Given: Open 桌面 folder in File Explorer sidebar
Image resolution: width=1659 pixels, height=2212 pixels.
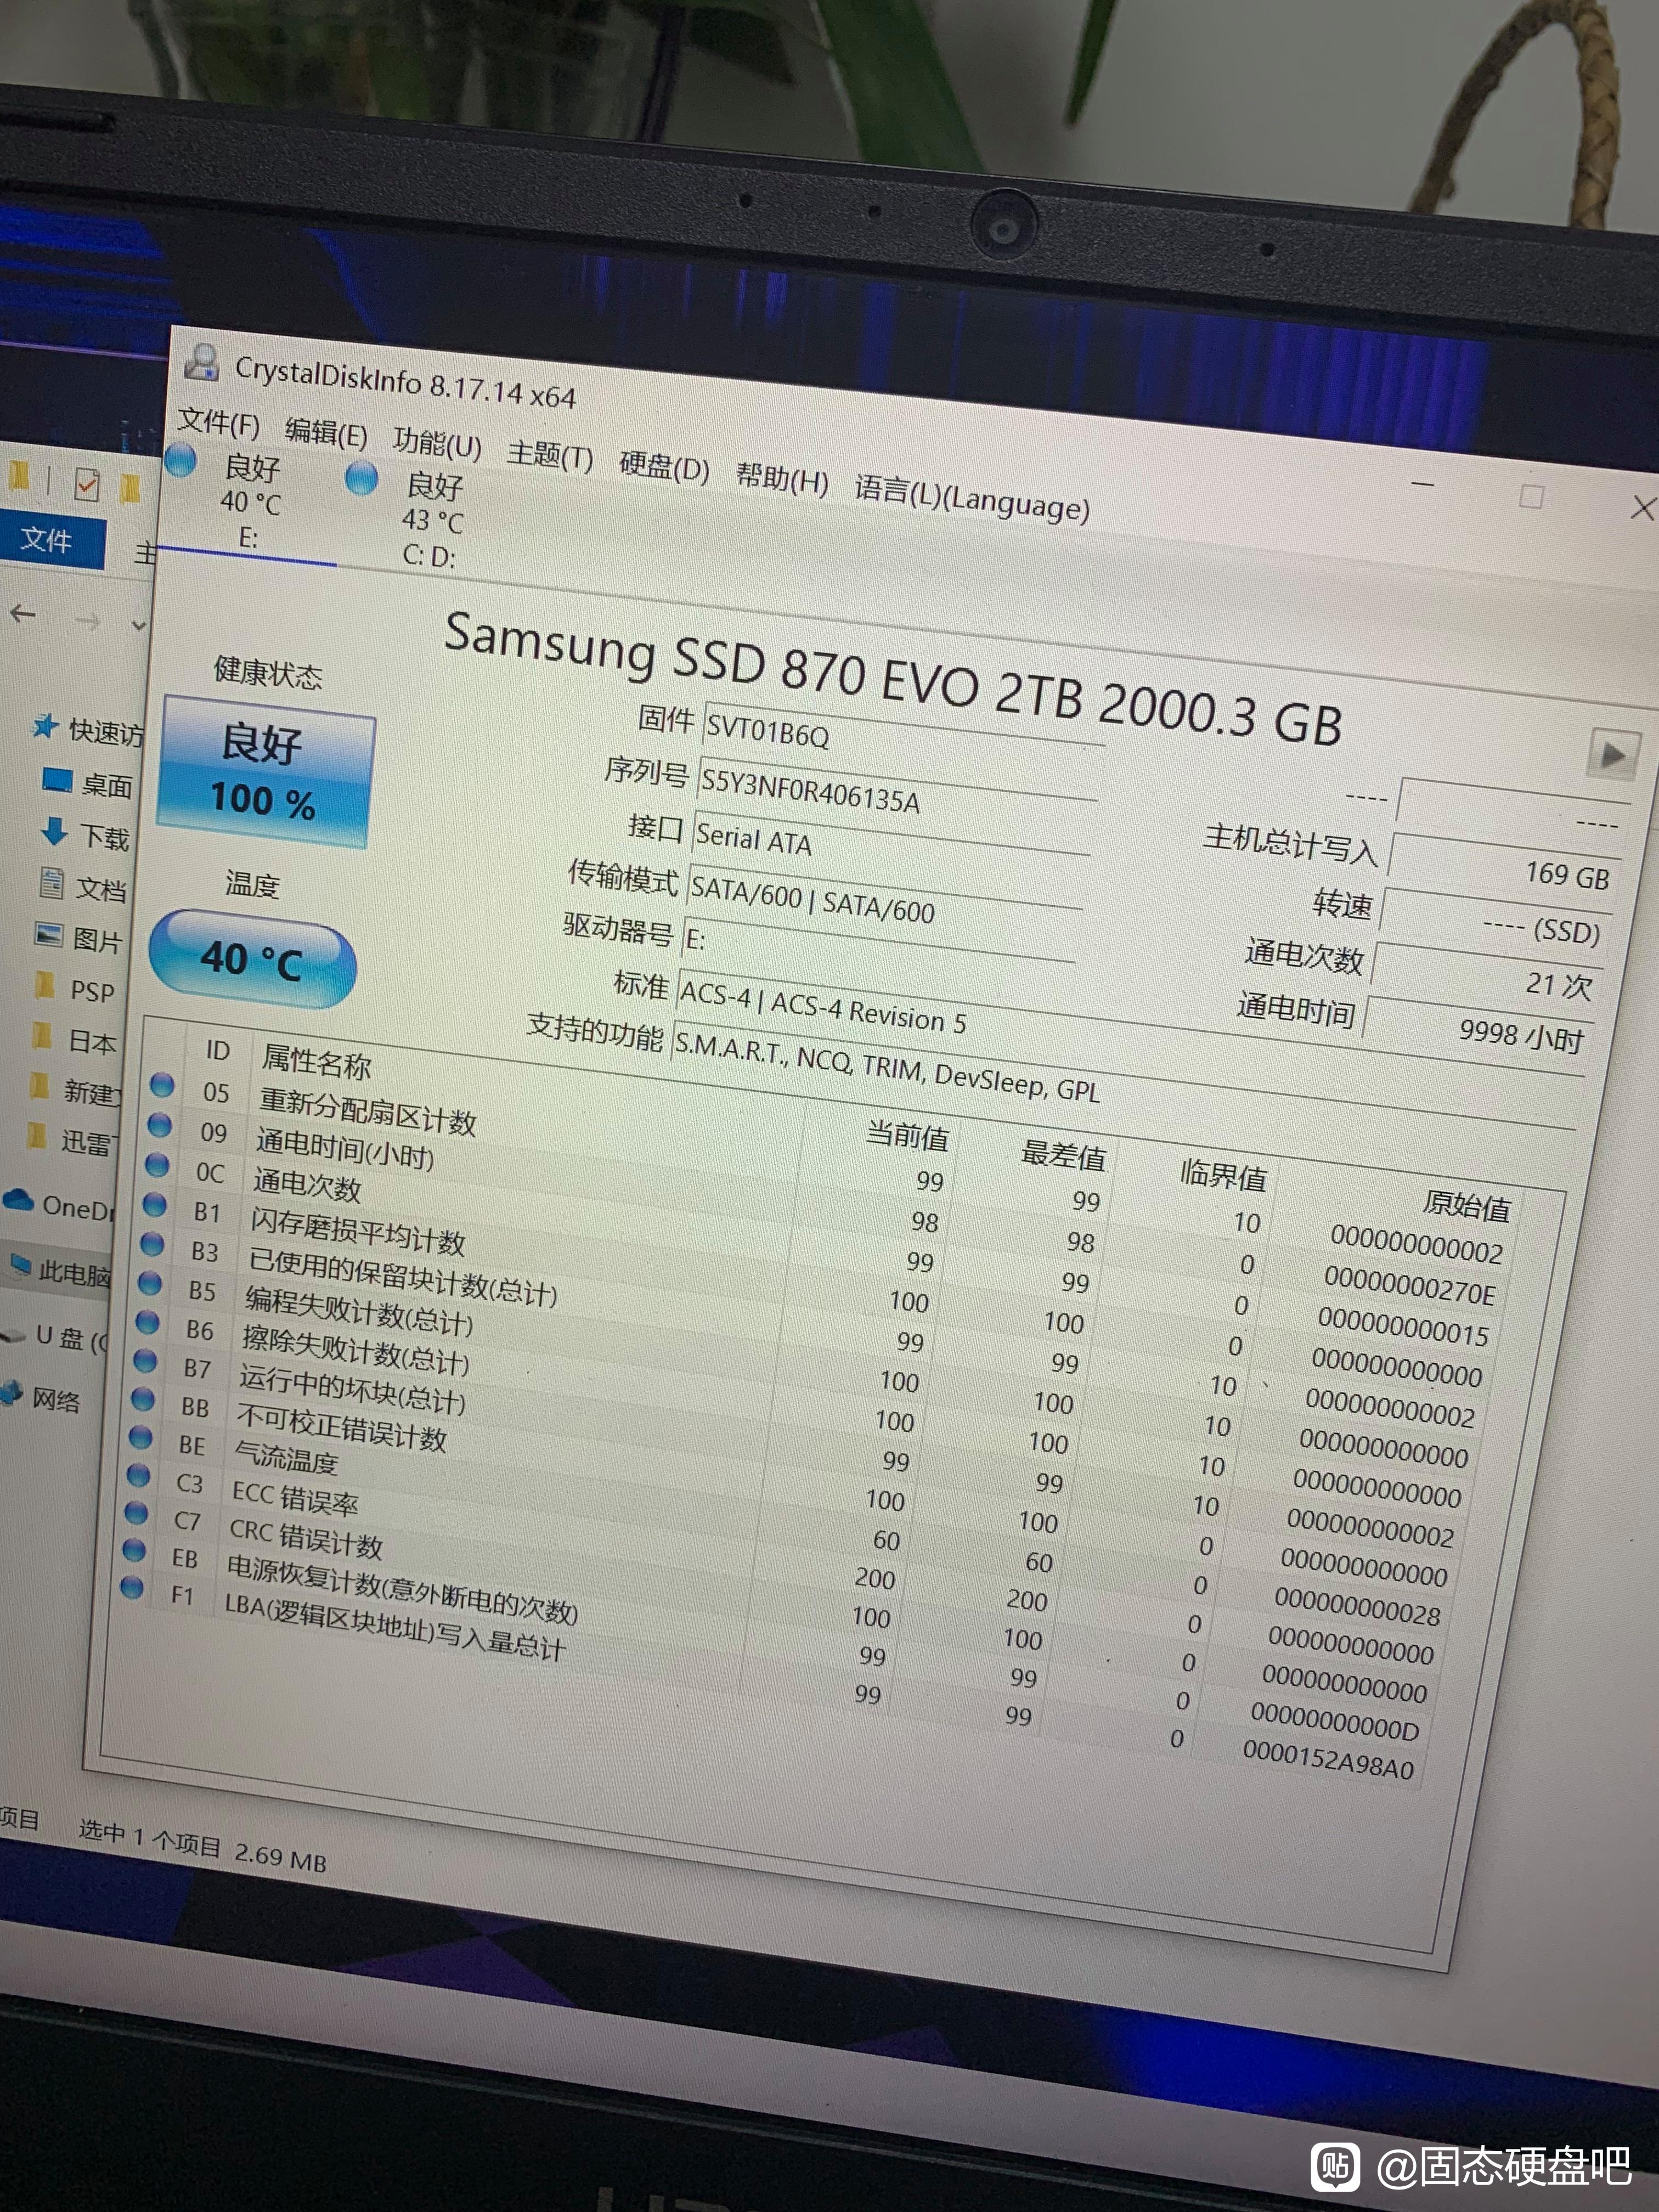Looking at the screenshot, I should pyautogui.click(x=89, y=784).
